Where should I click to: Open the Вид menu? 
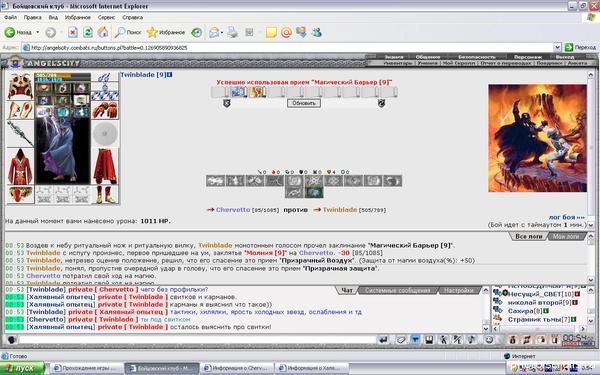[53, 17]
